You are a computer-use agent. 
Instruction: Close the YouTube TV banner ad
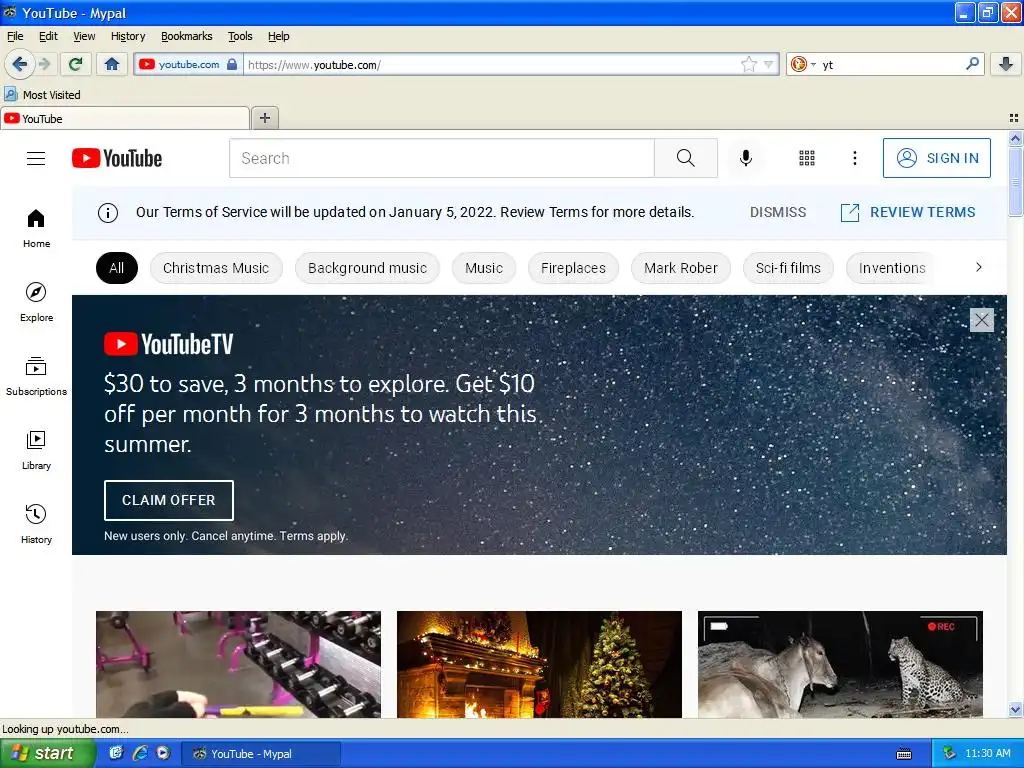(x=982, y=320)
